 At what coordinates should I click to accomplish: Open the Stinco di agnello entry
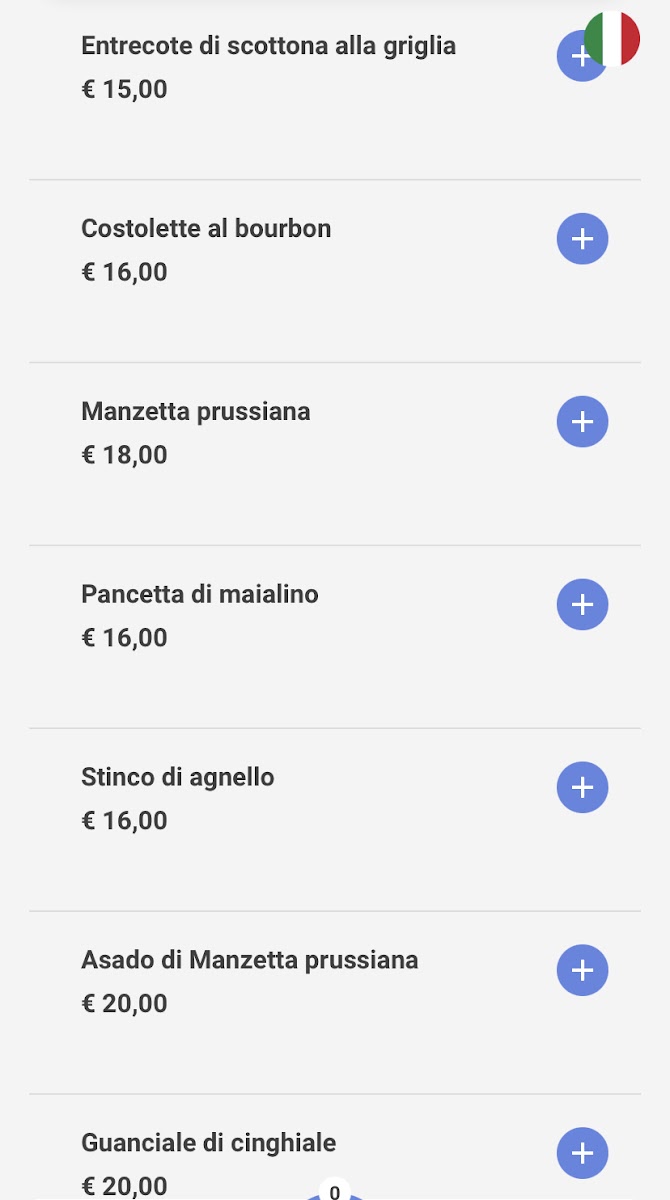click(178, 778)
